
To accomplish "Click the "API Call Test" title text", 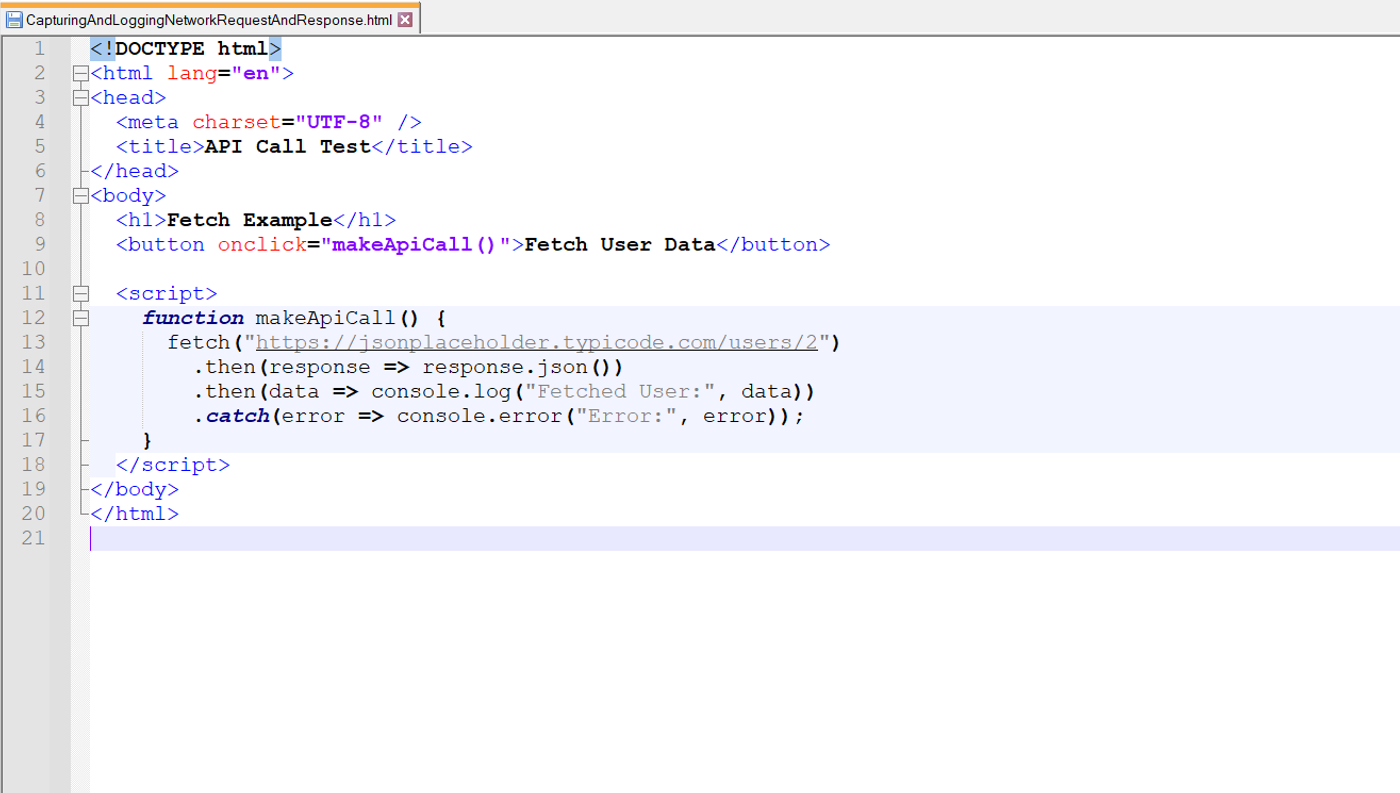I will (288, 147).
